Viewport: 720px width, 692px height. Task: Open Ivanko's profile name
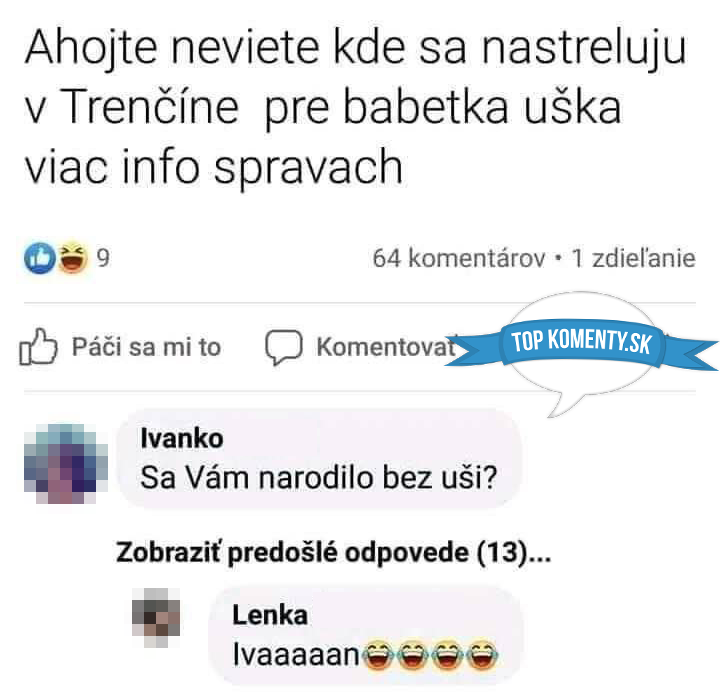point(182,438)
